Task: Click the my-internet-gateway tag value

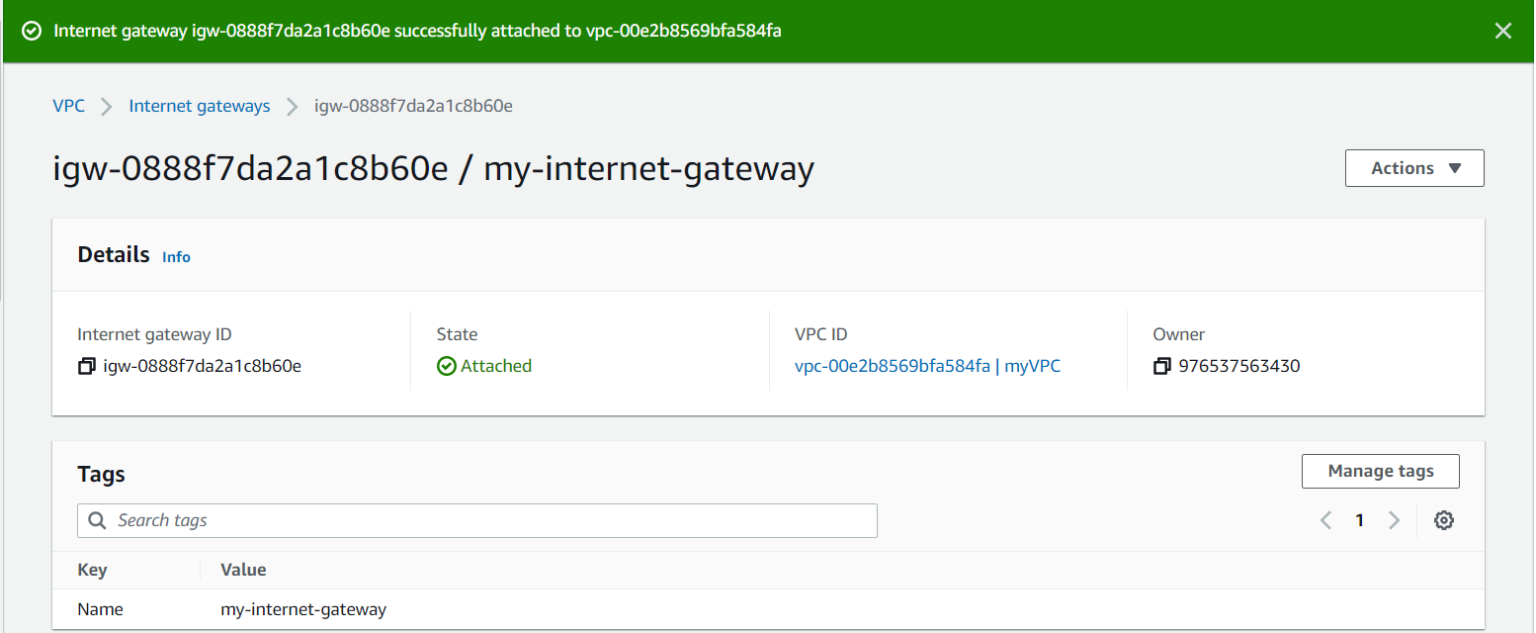Action: tap(303, 609)
